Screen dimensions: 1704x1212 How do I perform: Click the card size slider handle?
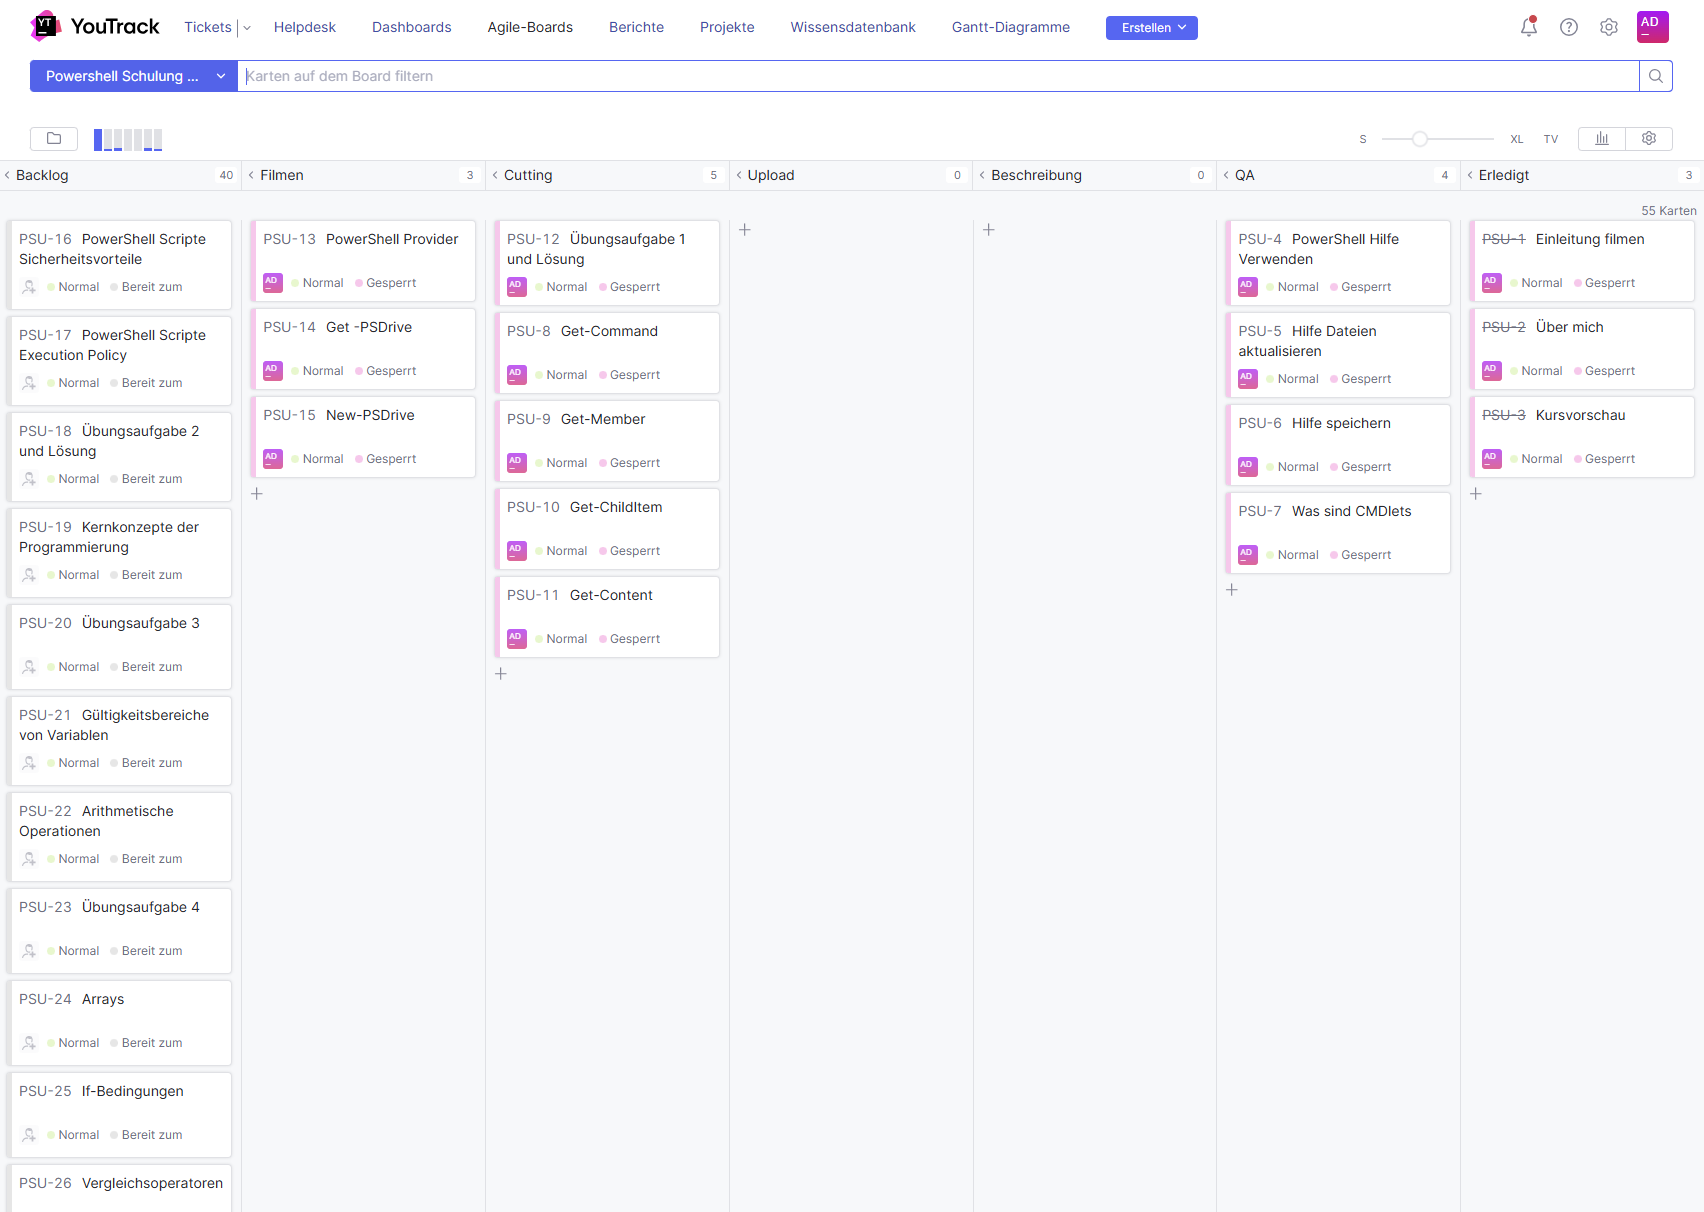(1420, 139)
